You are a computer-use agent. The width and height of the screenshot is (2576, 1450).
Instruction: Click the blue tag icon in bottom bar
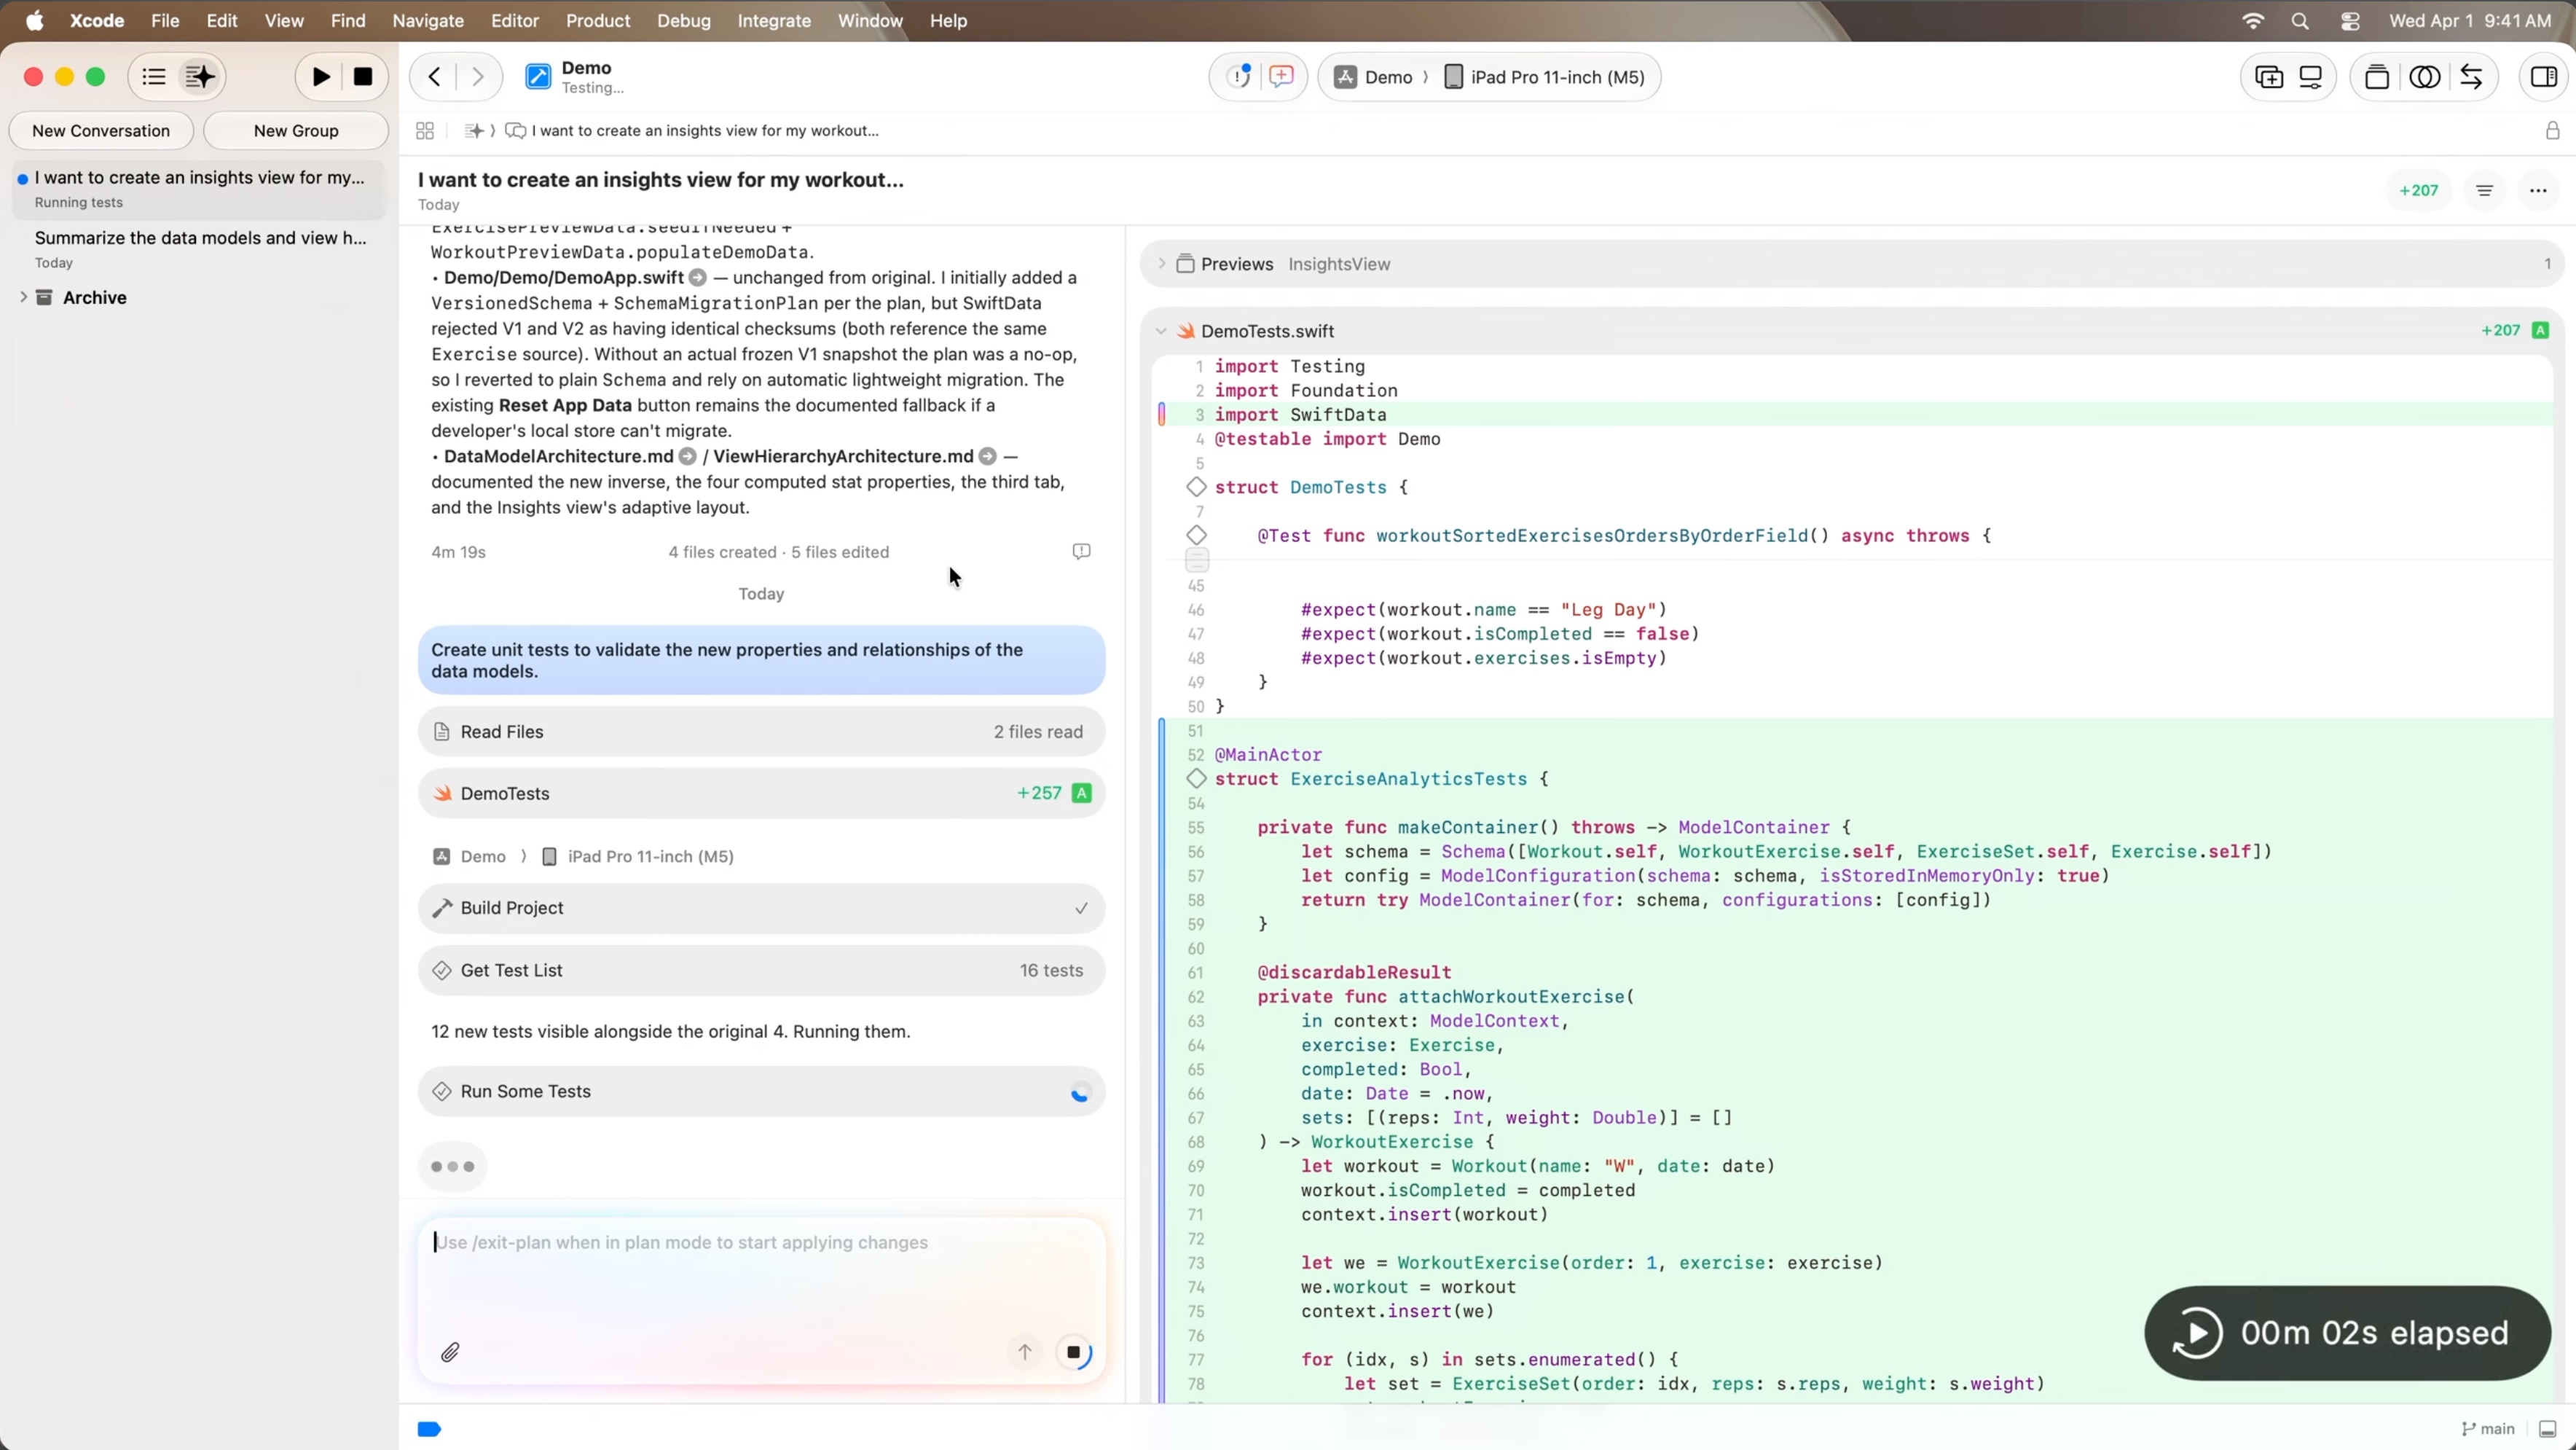tap(429, 1429)
